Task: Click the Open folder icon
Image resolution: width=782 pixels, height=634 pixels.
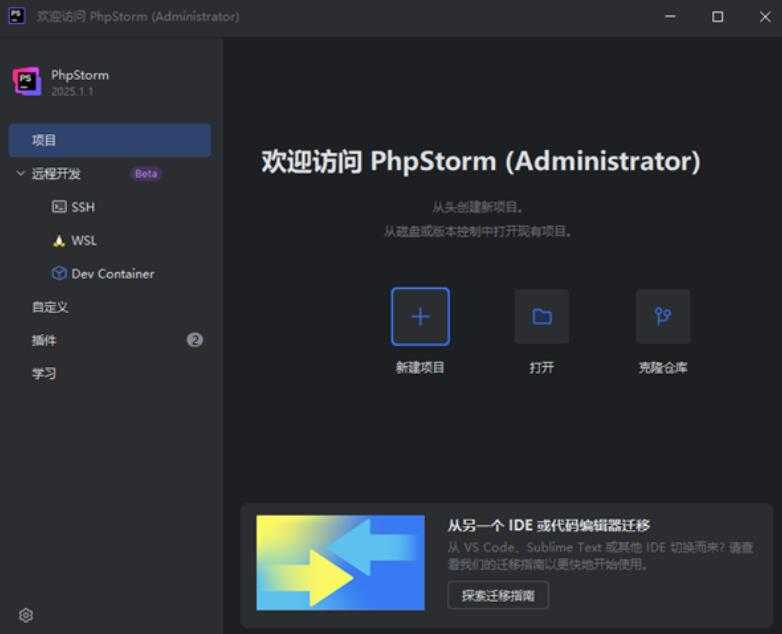Action: tap(542, 317)
